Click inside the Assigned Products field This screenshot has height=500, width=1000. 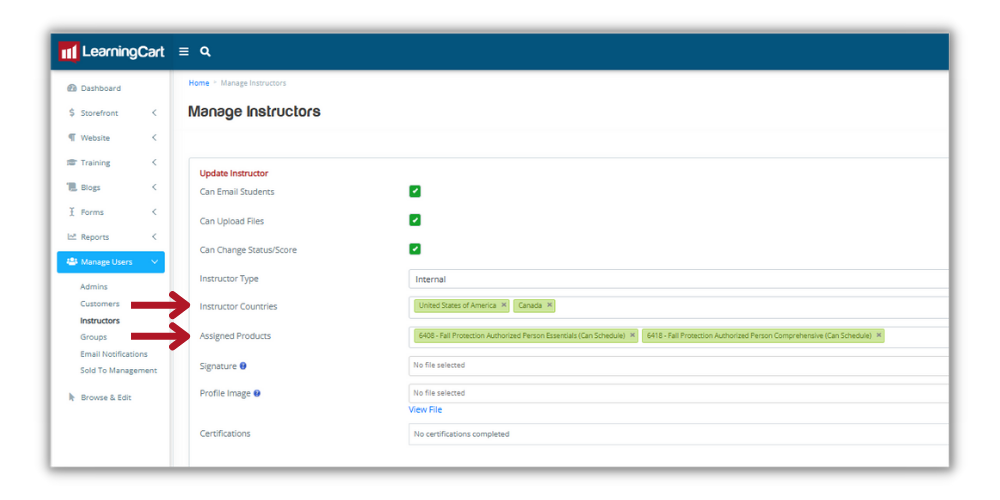point(679,337)
